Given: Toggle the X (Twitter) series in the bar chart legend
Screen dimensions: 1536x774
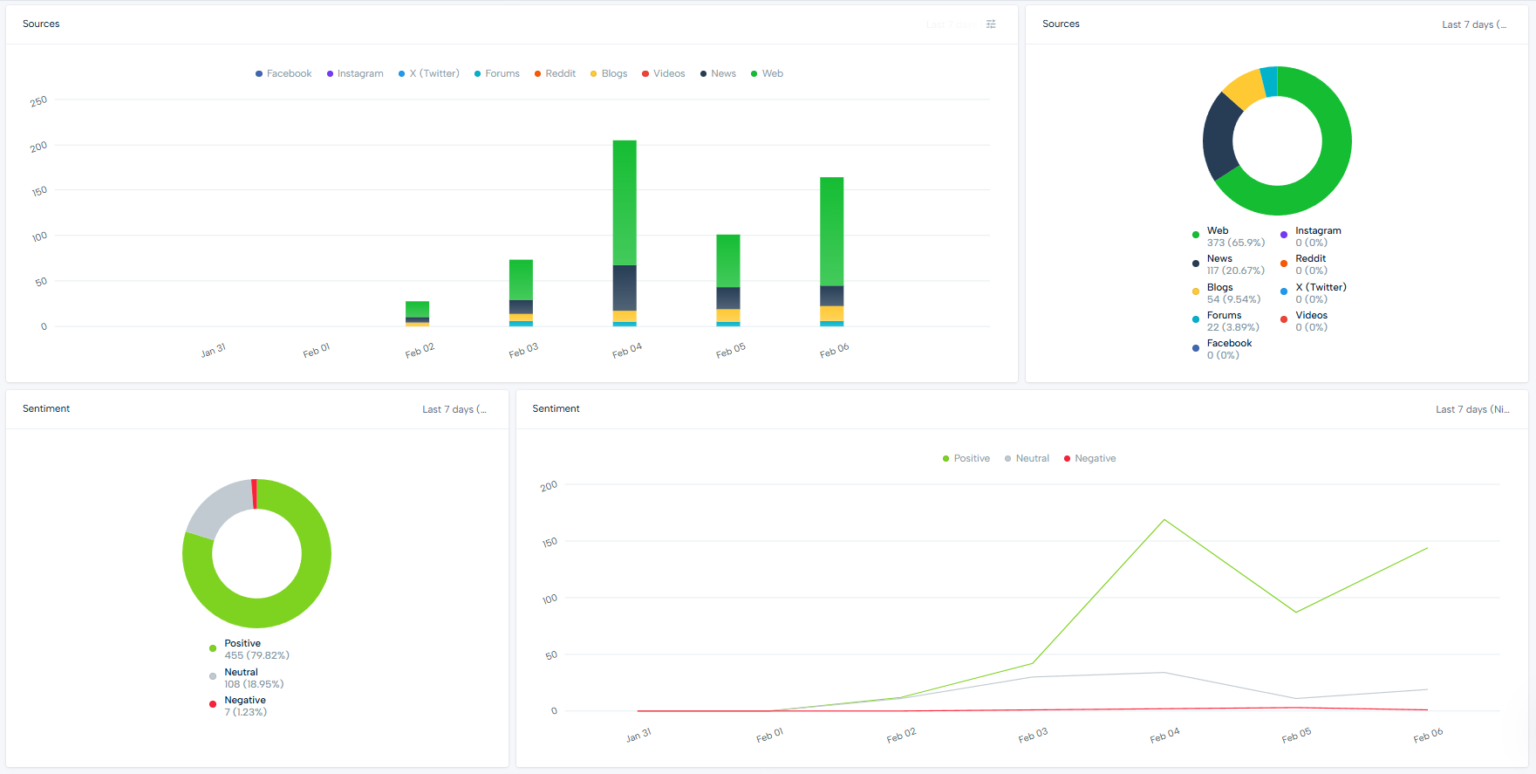Looking at the screenshot, I should pos(402,73).
